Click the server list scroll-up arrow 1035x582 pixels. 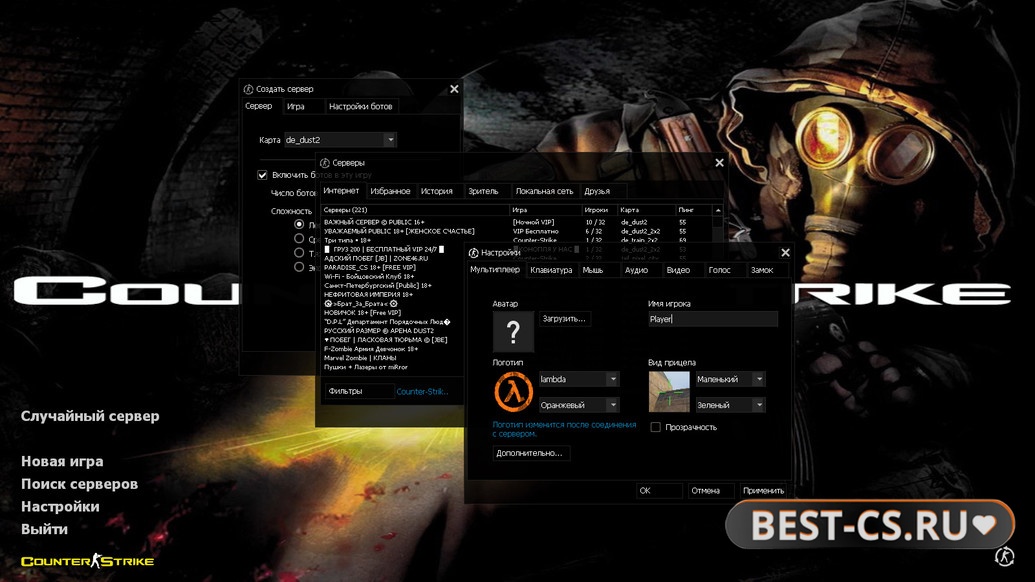[718, 210]
